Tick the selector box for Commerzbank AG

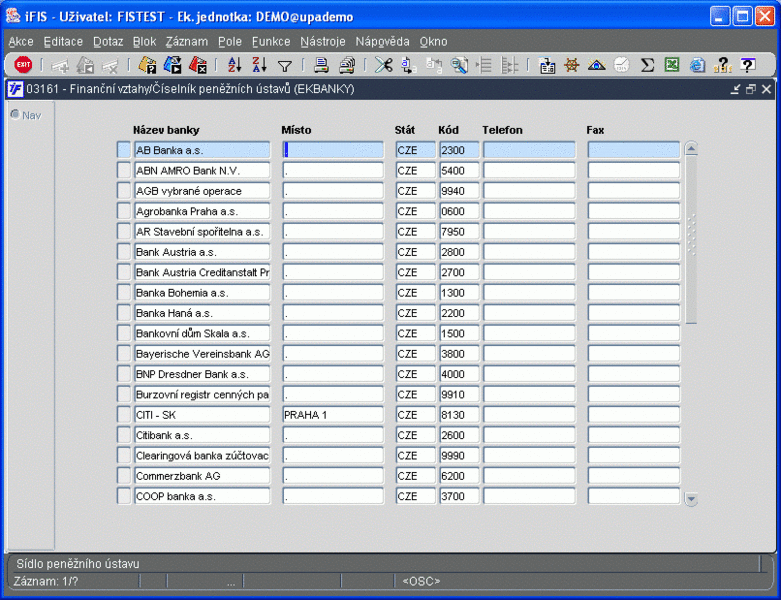click(x=124, y=476)
